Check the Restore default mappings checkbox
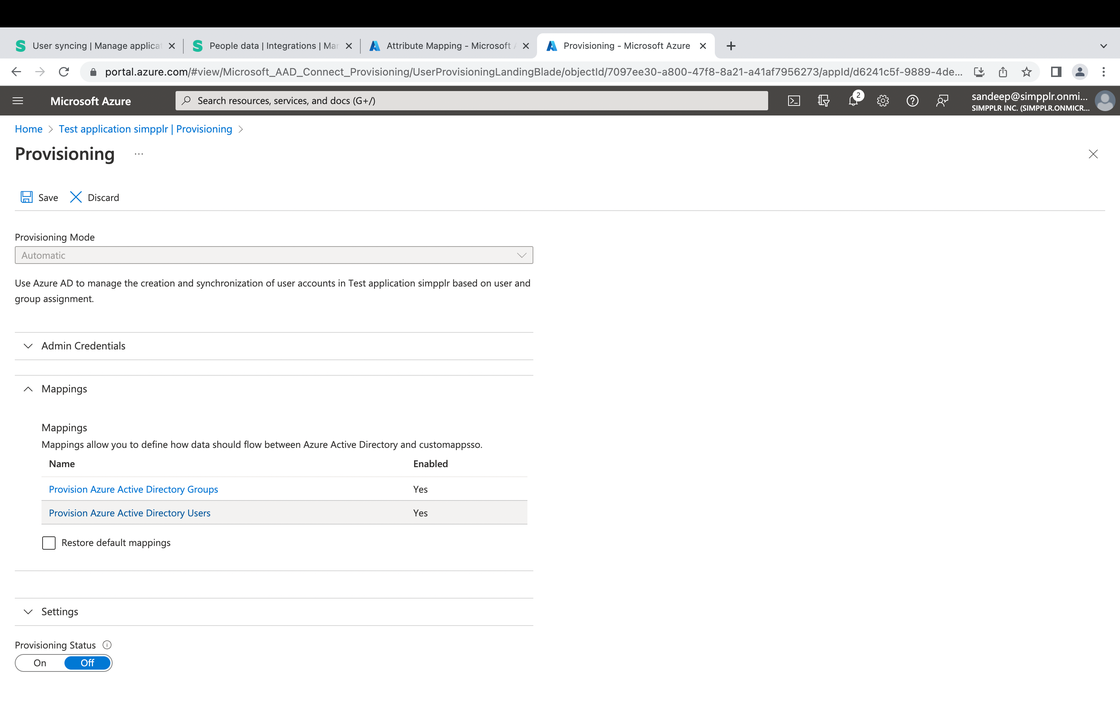Viewport: 1120px width, 727px height. (48, 542)
